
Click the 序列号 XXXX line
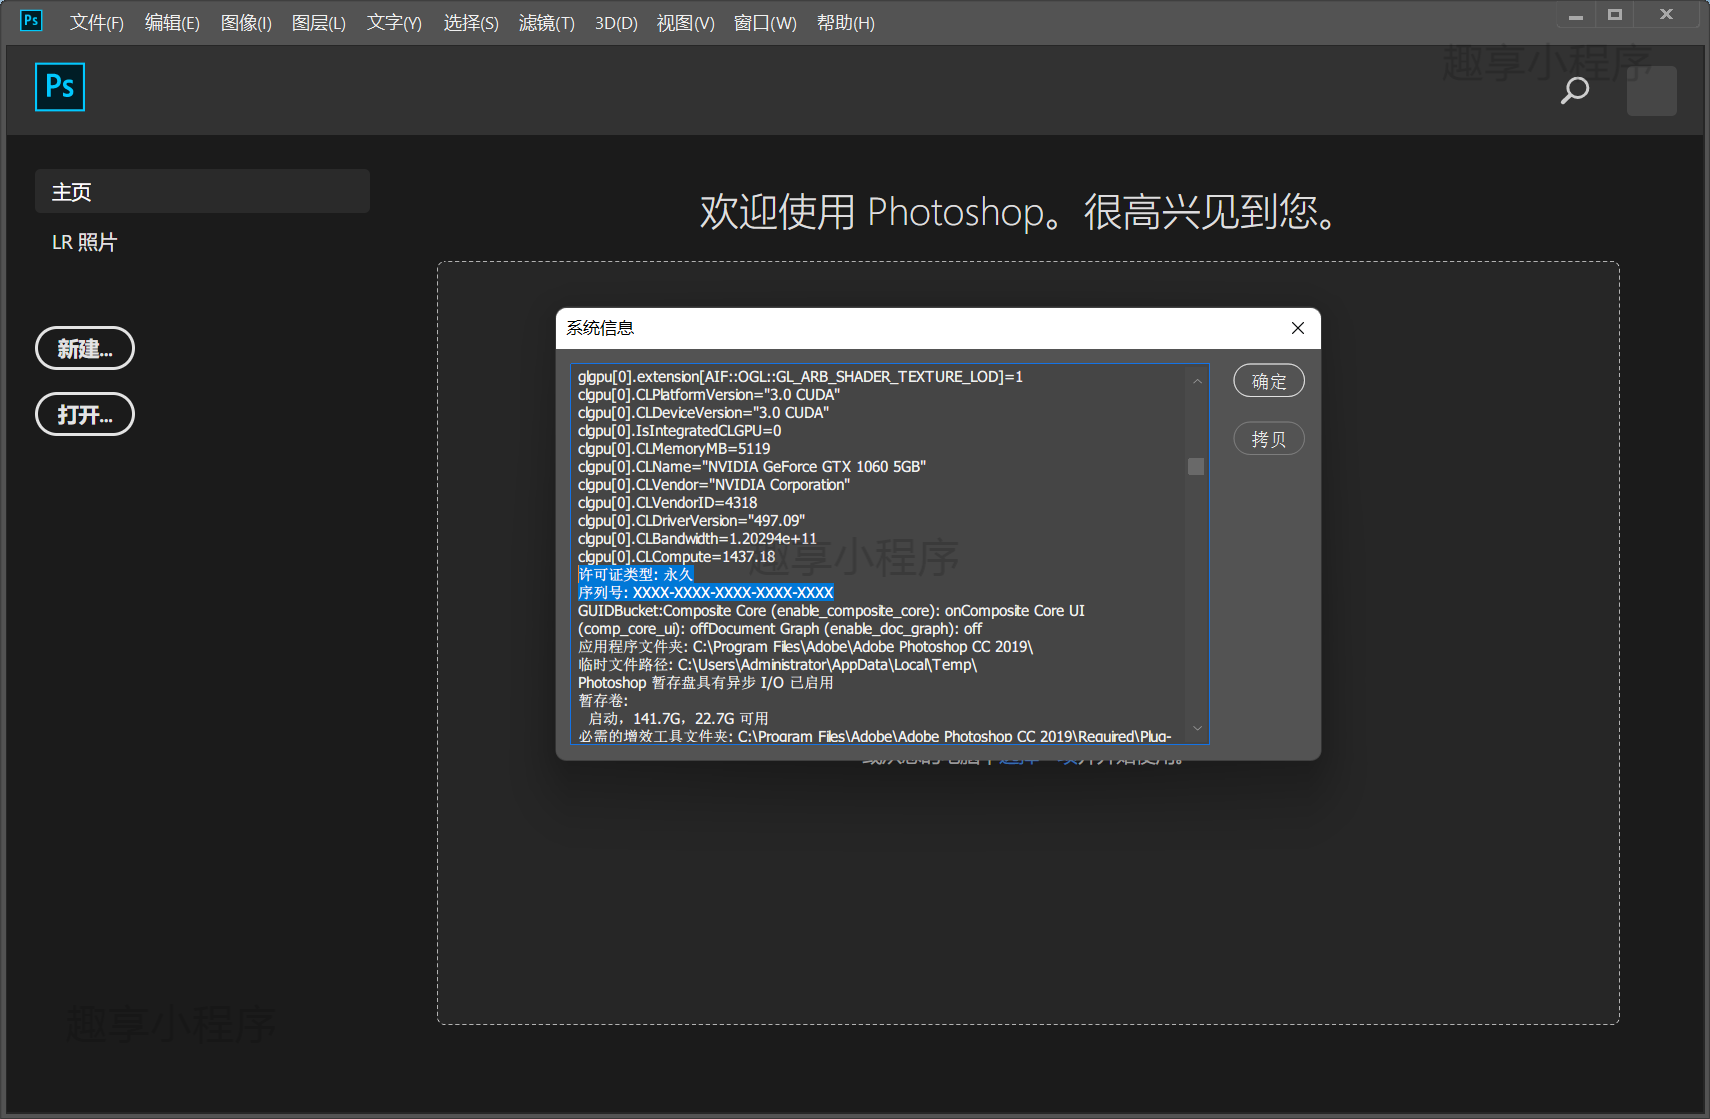coord(705,592)
